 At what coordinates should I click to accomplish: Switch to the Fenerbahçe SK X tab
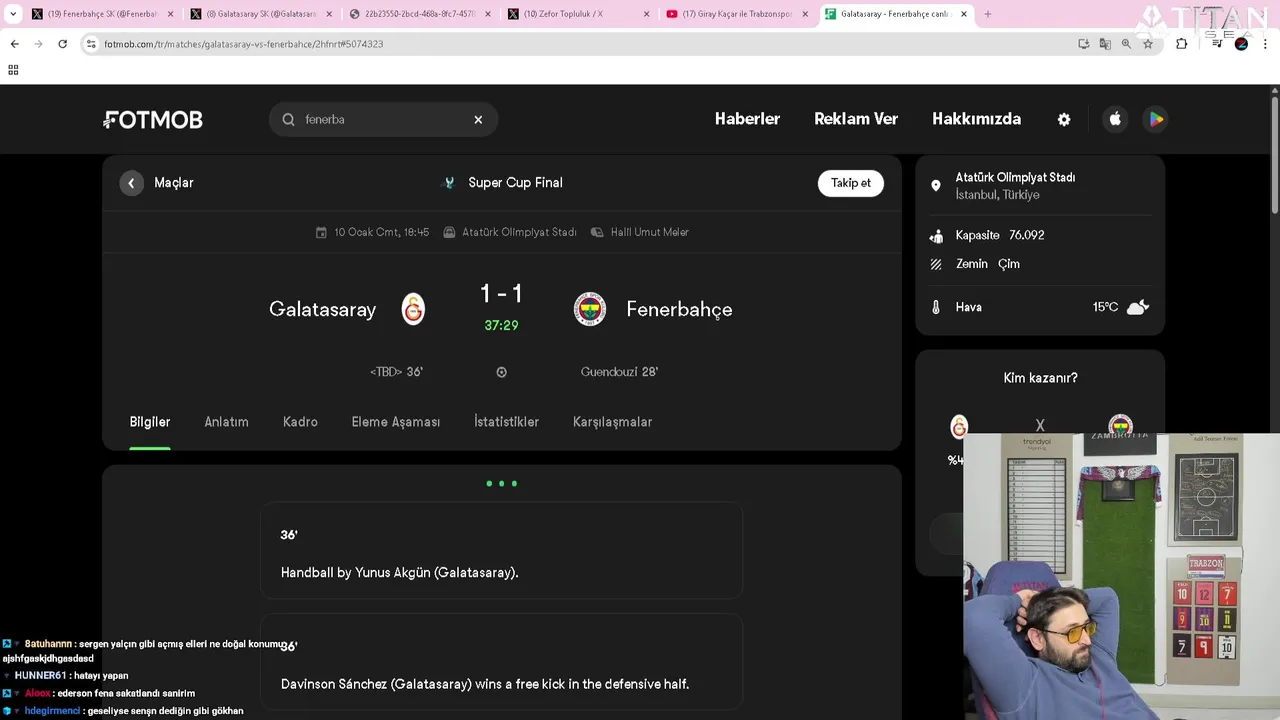pos(102,14)
